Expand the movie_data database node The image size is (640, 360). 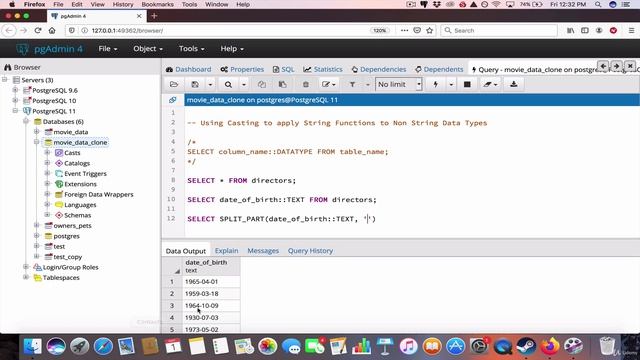click(x=37, y=132)
